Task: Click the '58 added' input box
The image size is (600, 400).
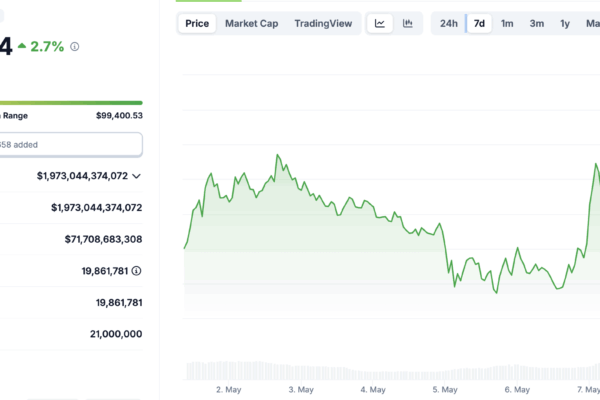Action: pos(71,145)
